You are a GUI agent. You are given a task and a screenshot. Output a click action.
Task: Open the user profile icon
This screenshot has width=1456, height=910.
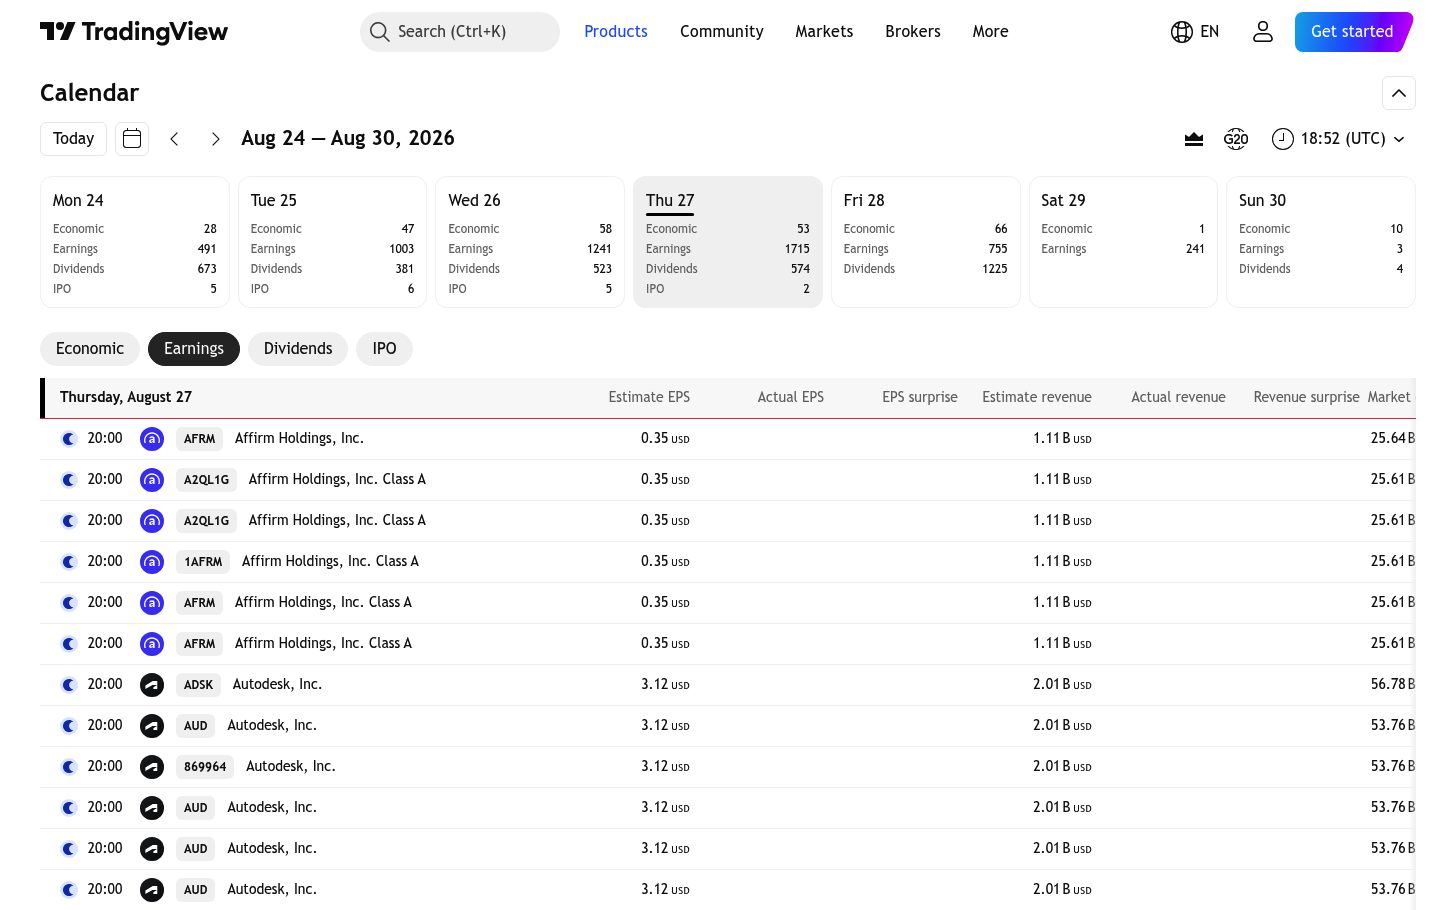(1263, 32)
